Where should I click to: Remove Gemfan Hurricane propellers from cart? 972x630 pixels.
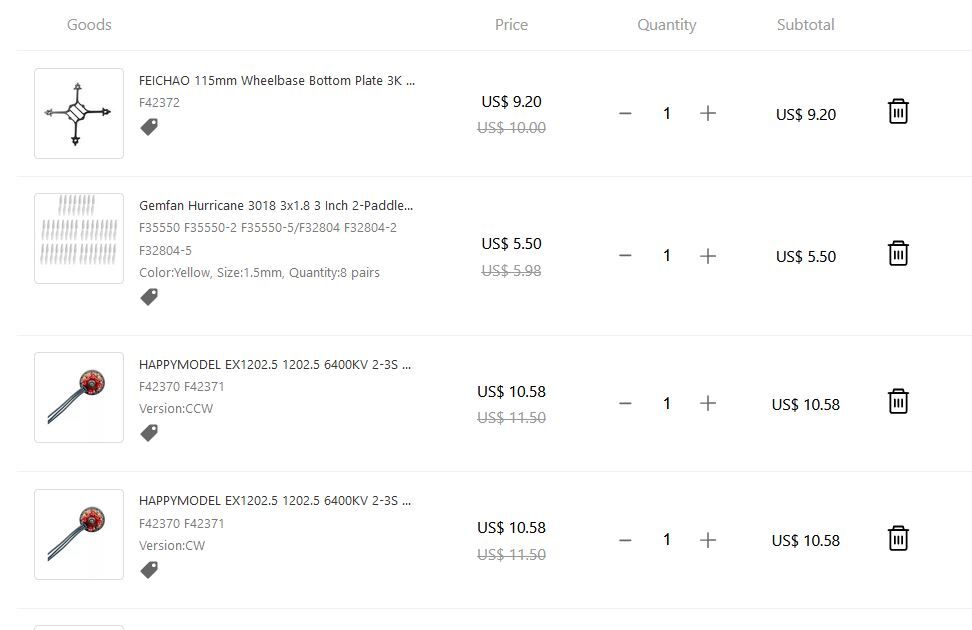(898, 253)
